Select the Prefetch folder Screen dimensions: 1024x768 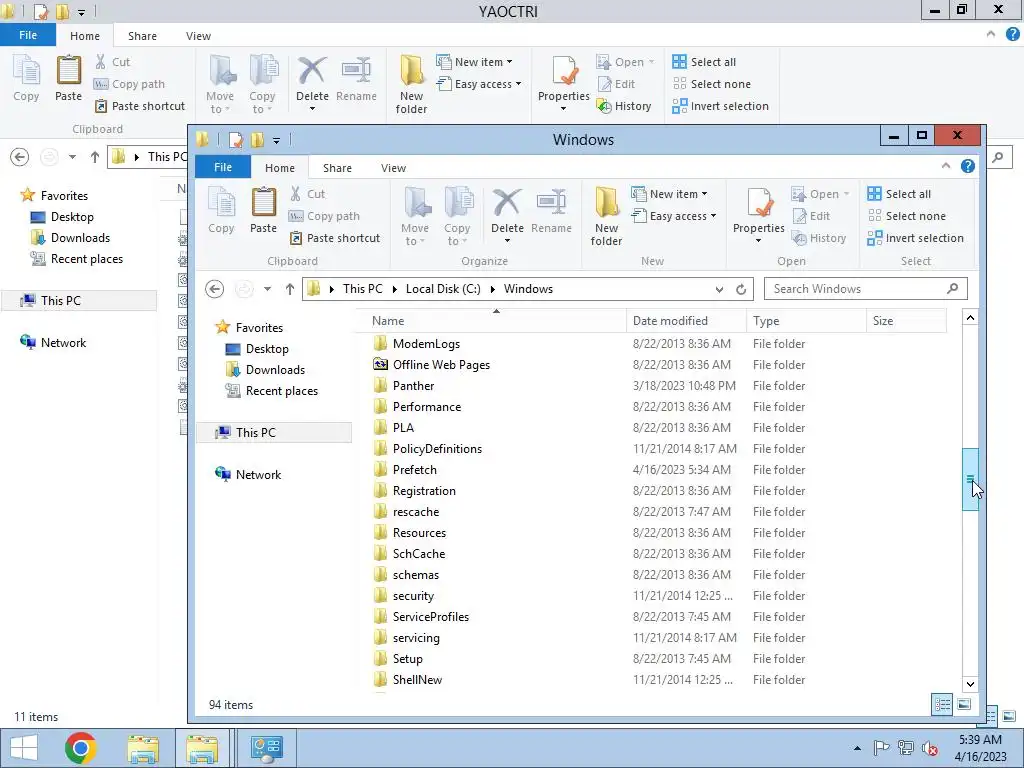415,470
